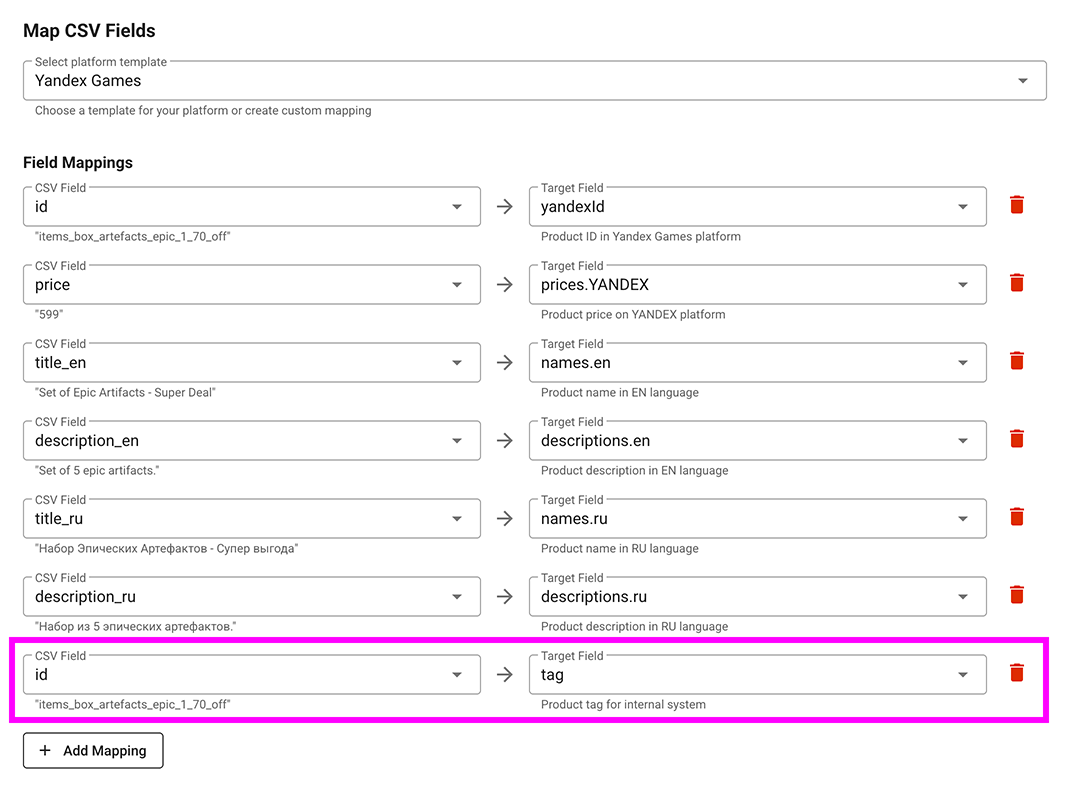Expand the descriptions.ru Target Field dropdown
The image size is (1066, 792).
[x=757, y=597]
